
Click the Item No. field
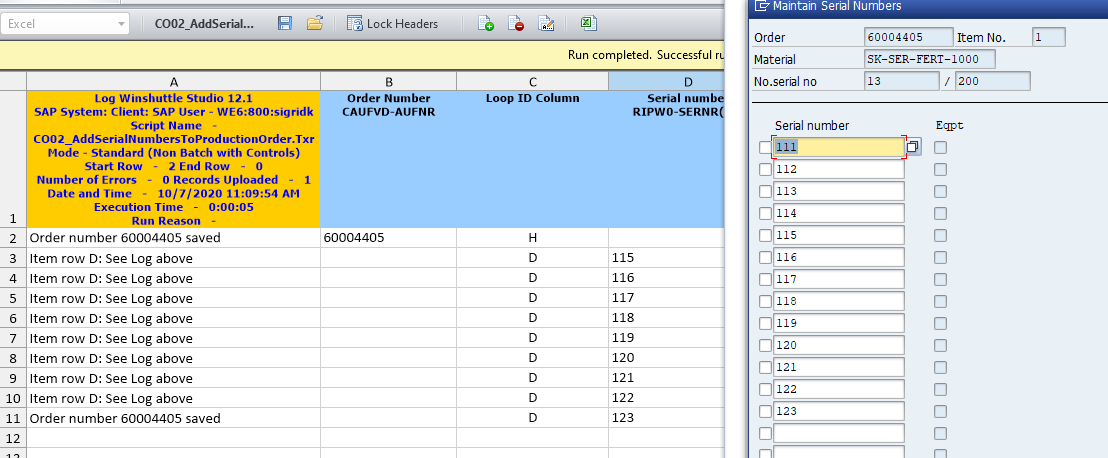click(x=1048, y=37)
